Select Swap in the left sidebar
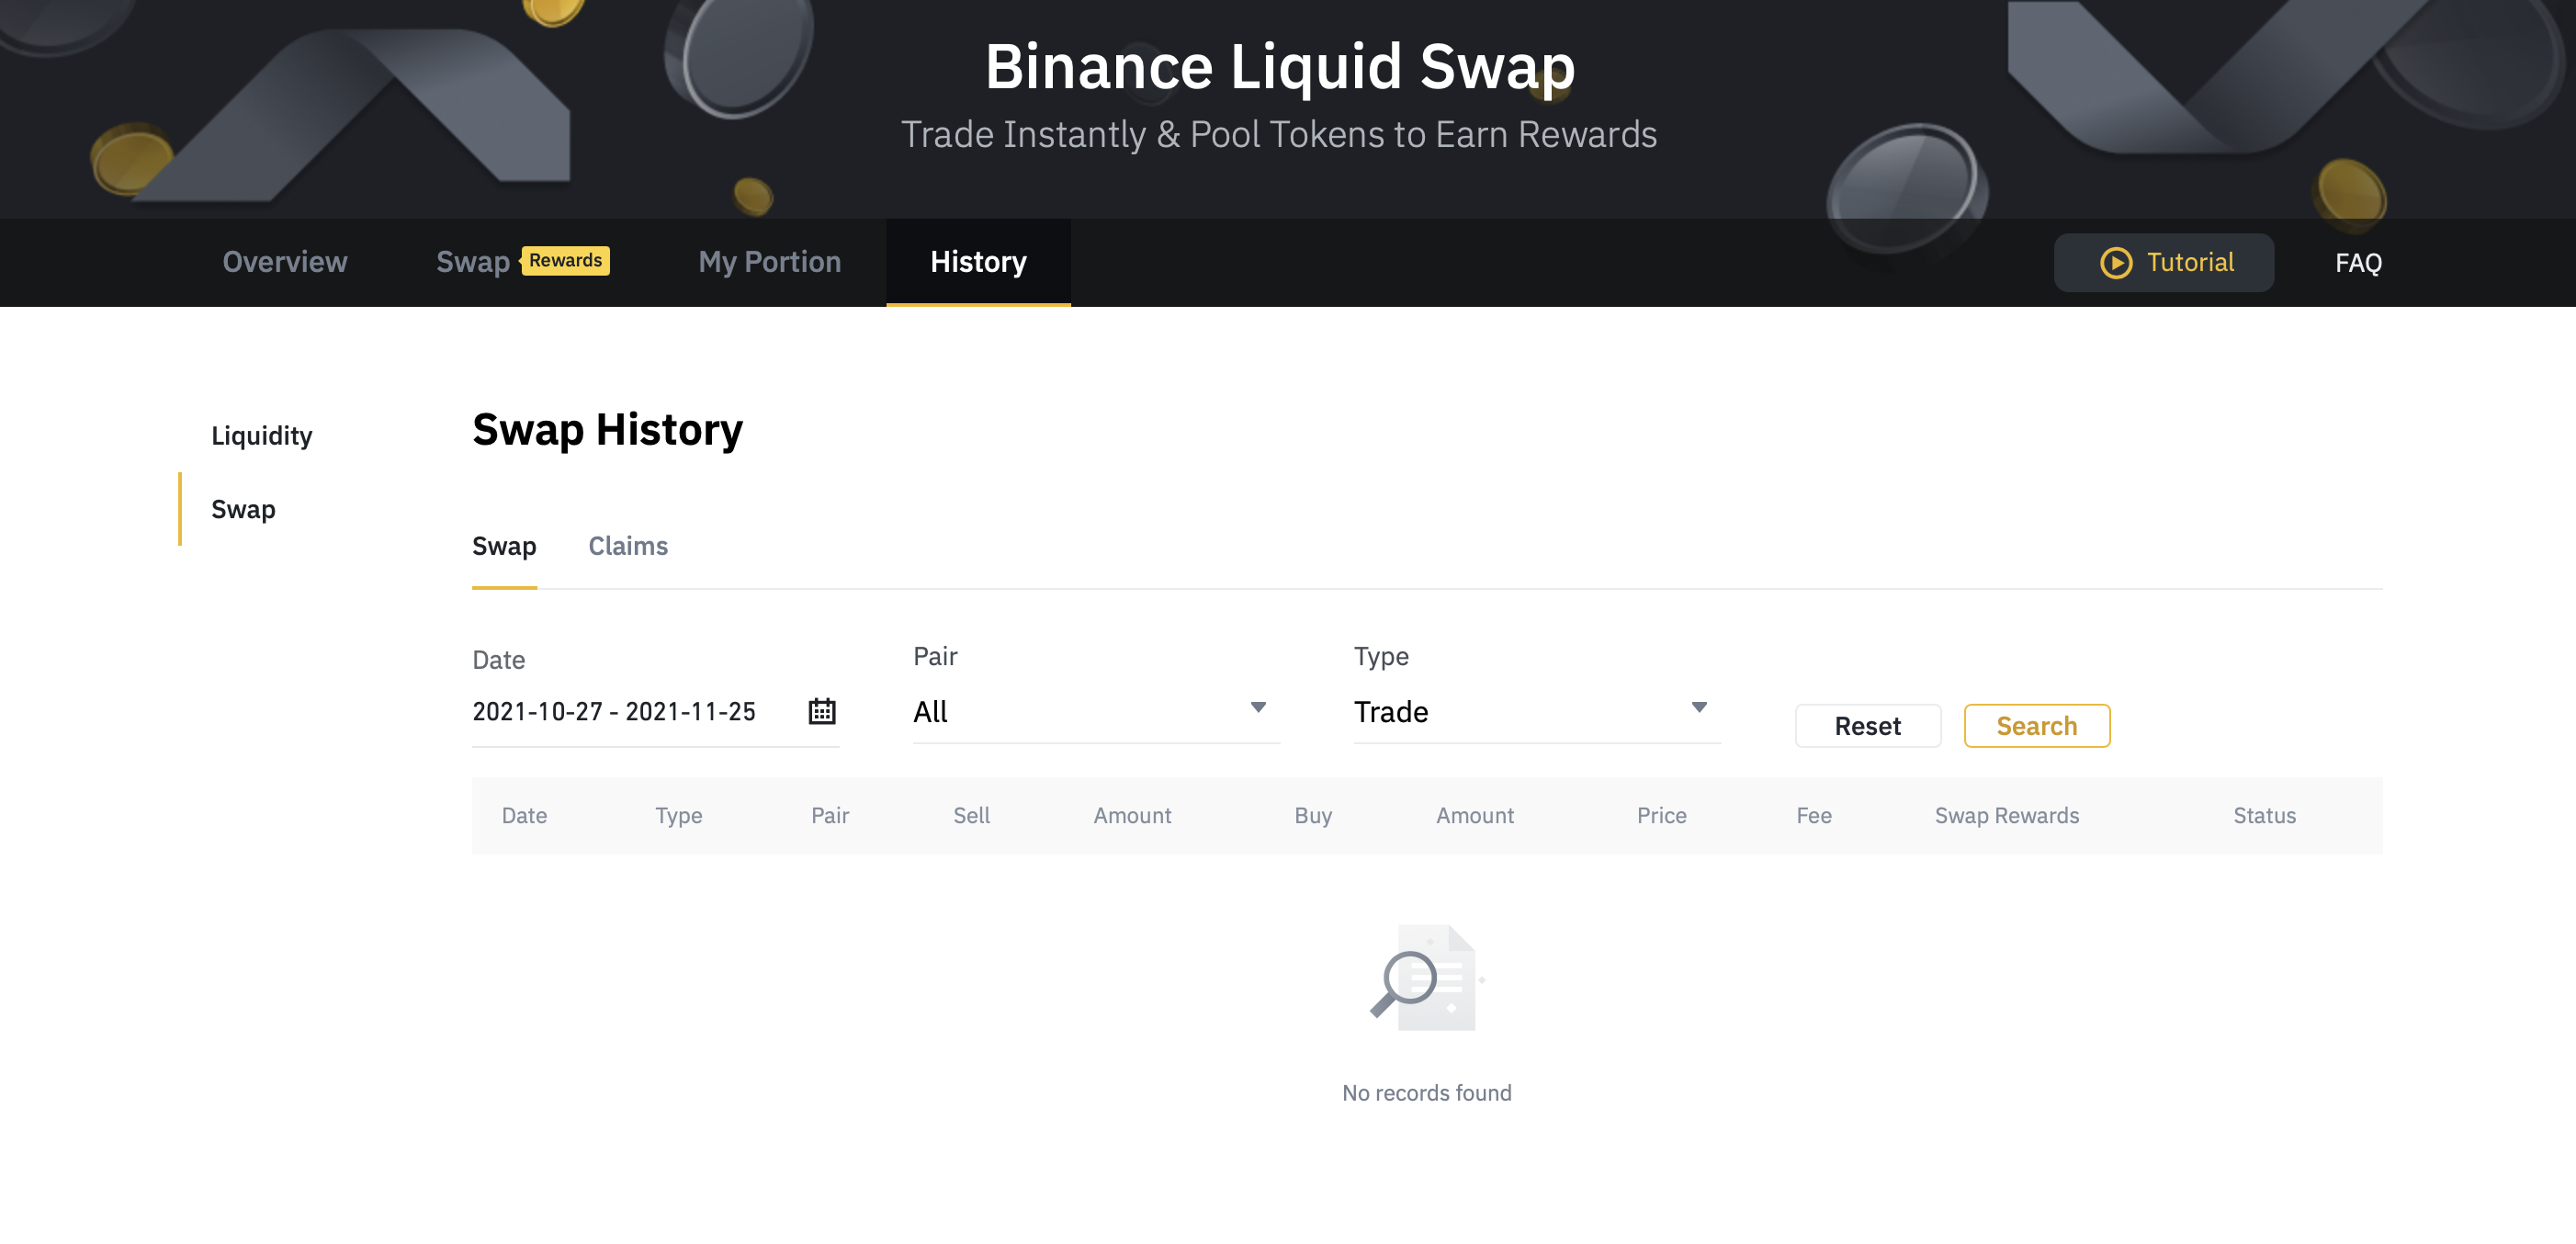The height and width of the screenshot is (1244, 2576). [x=243, y=509]
